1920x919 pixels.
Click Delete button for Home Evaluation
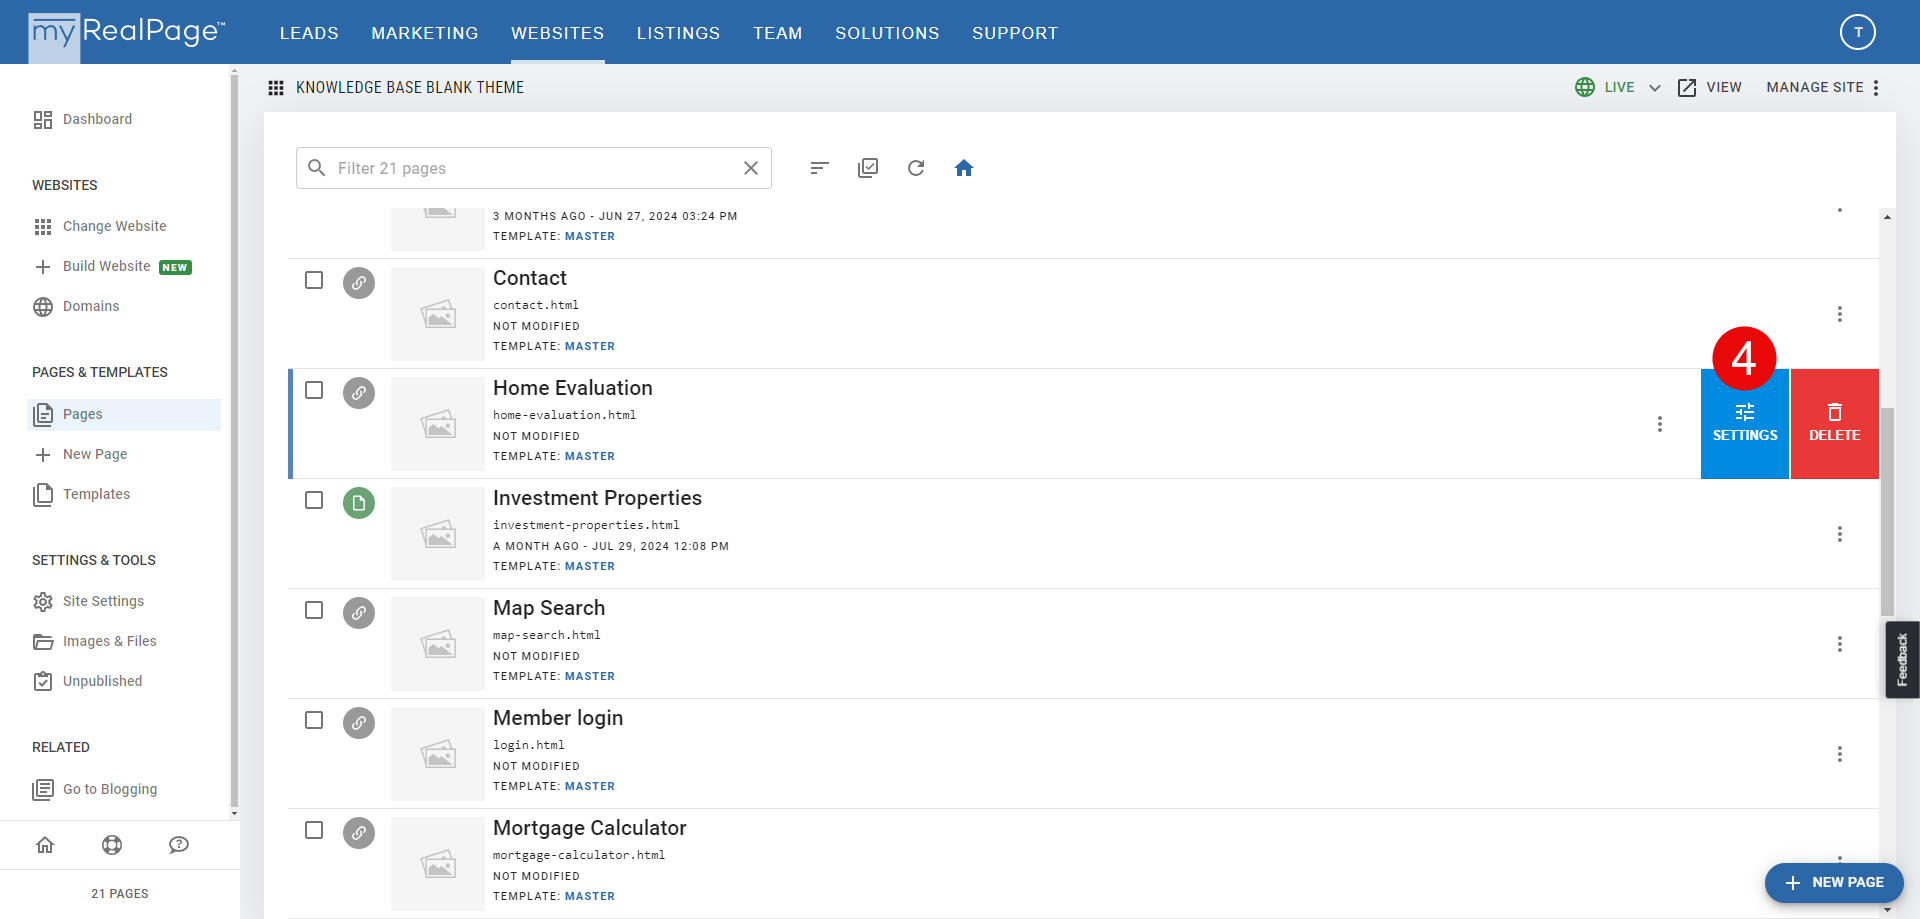1835,424
